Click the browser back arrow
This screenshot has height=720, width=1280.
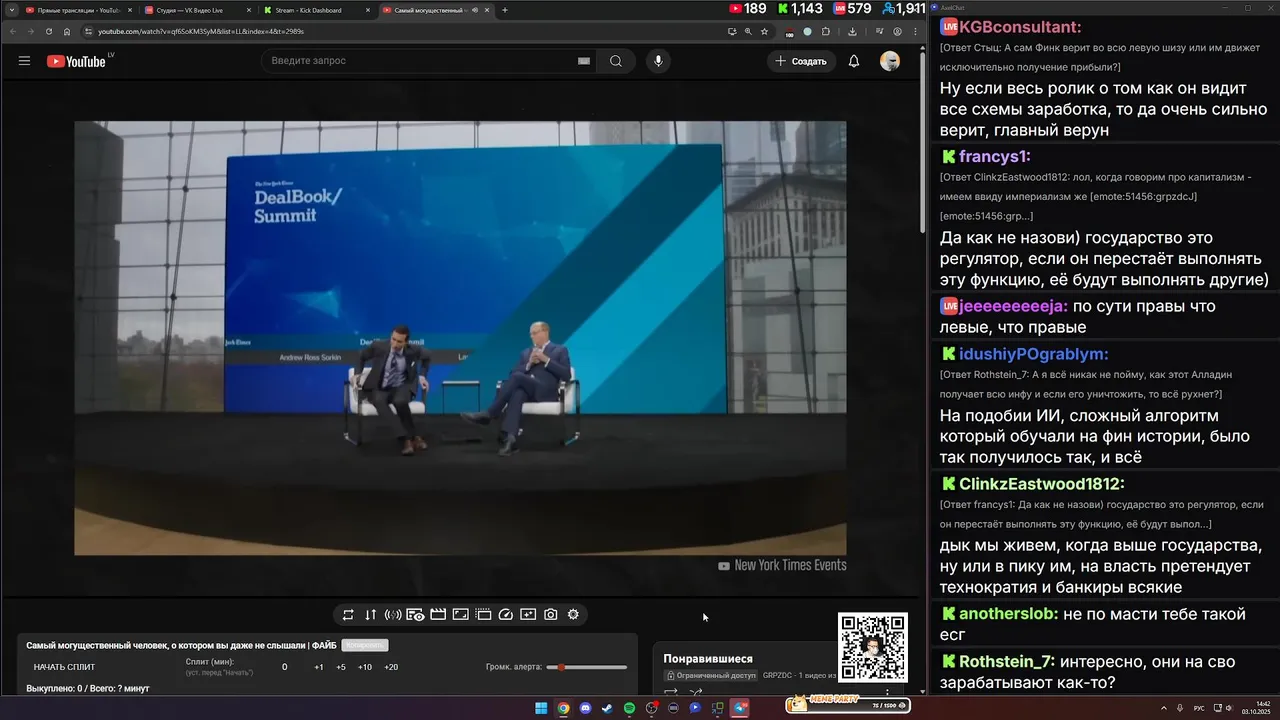click(13, 31)
